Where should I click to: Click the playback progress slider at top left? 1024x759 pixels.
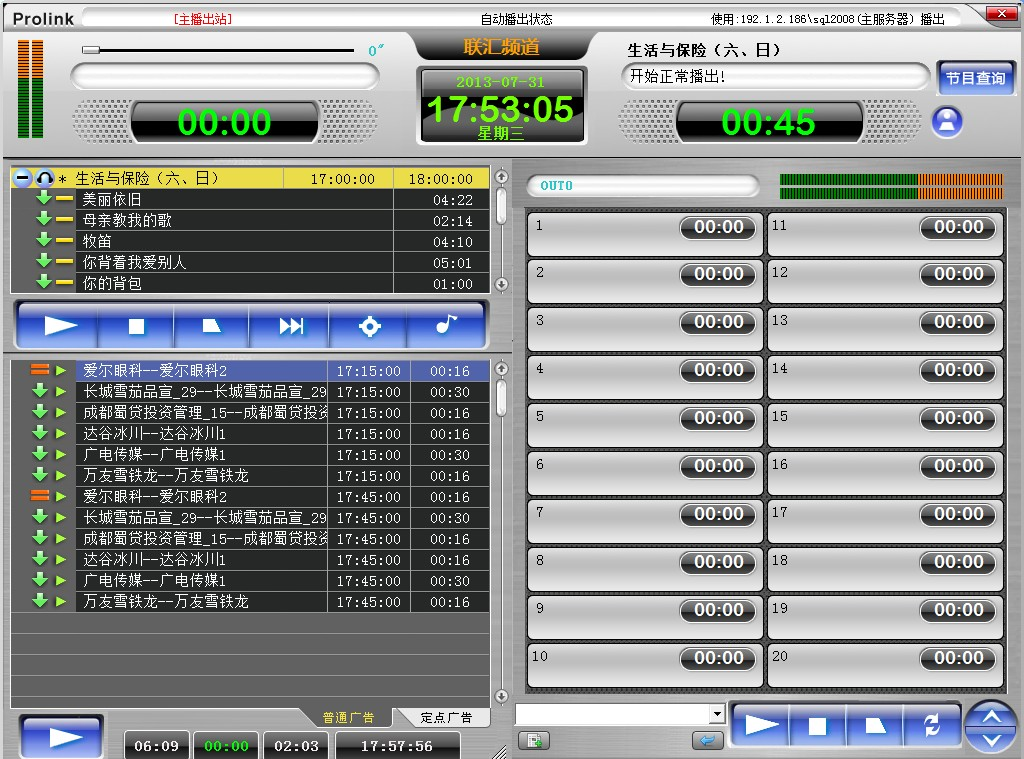coord(218,50)
